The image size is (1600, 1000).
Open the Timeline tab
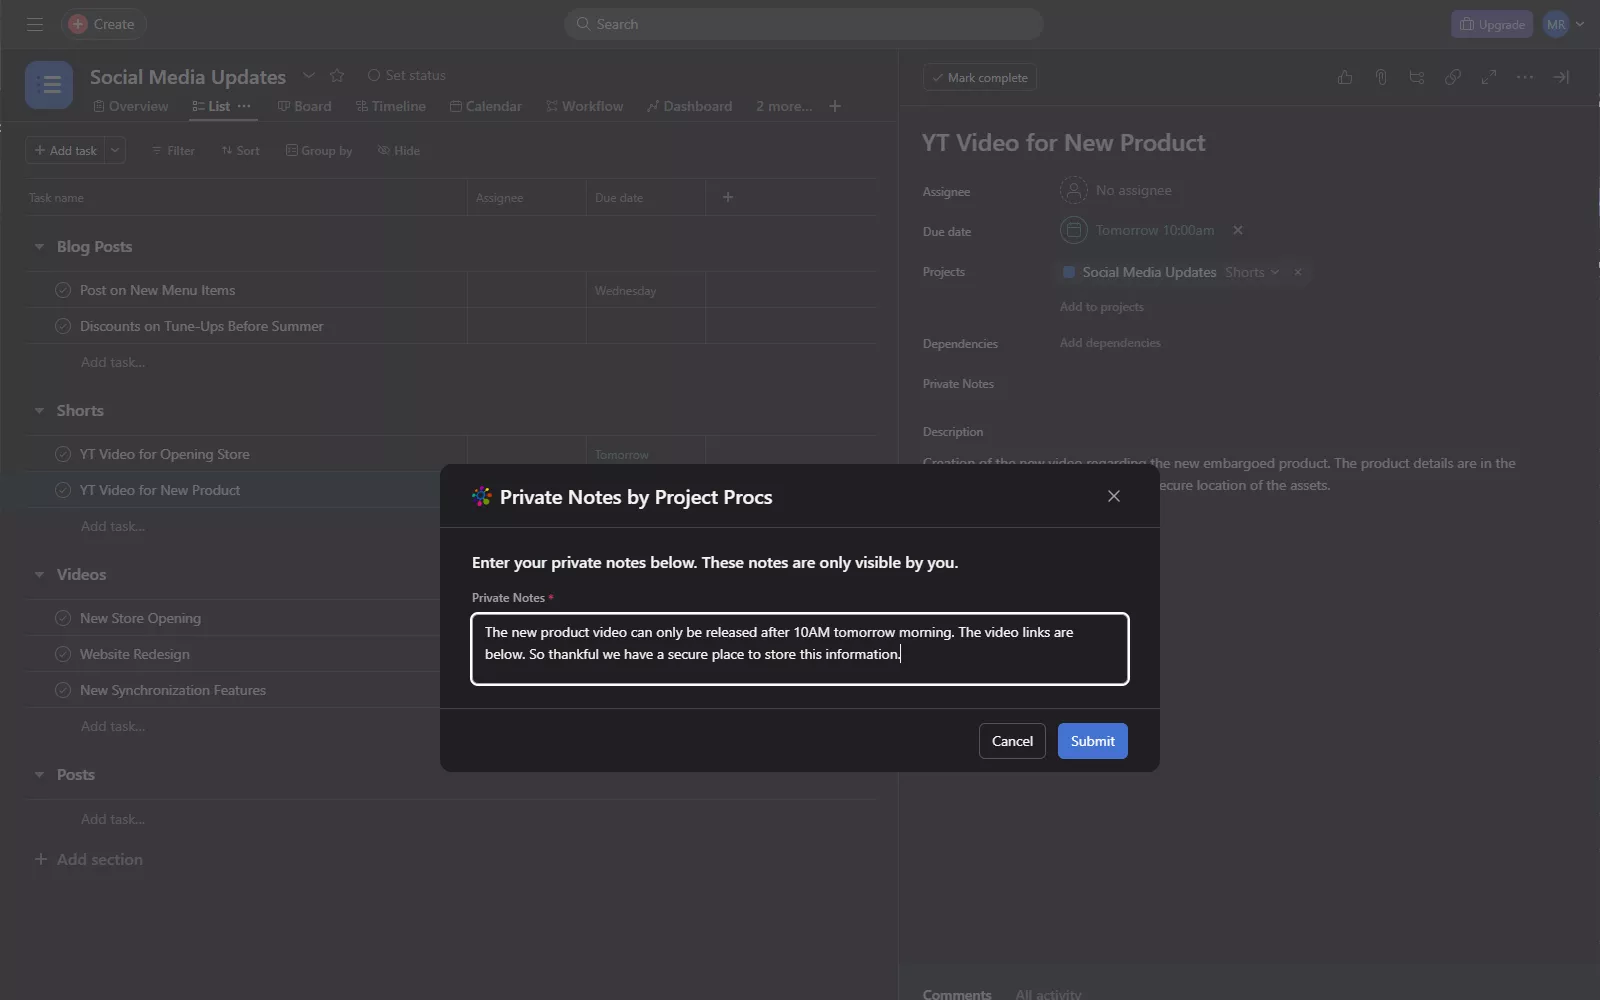pyautogui.click(x=391, y=106)
